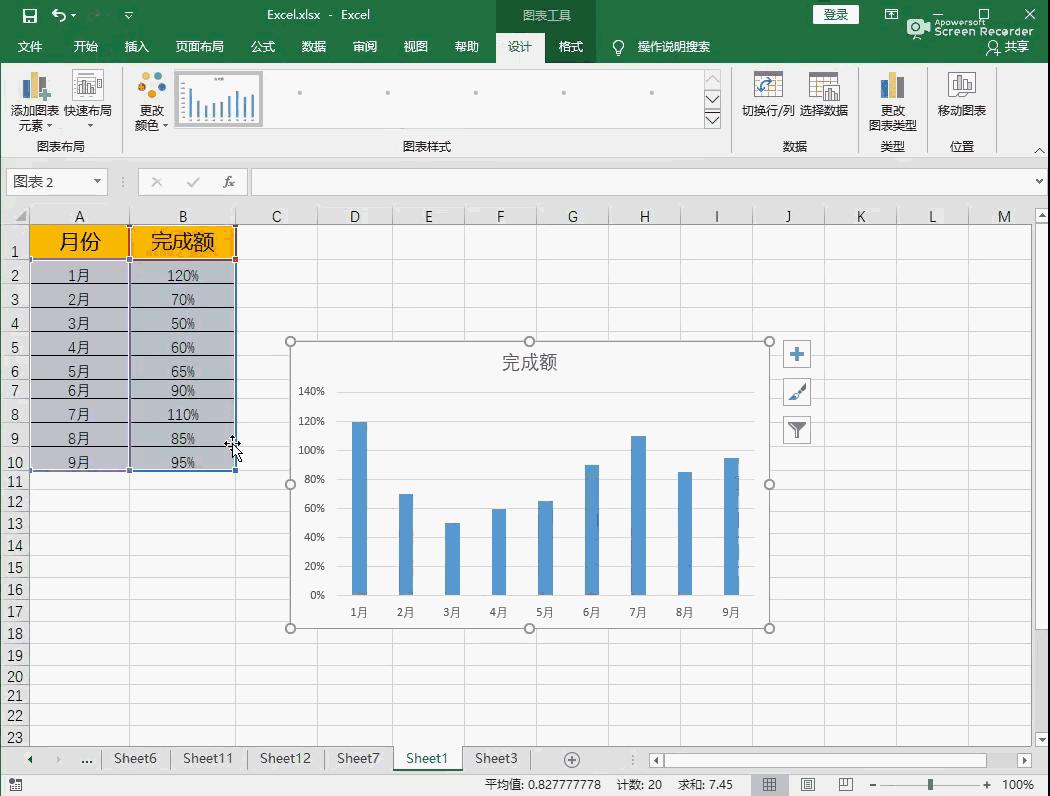Select the Sheet3 worksheet tab
This screenshot has height=796, width=1050.
[x=495, y=759]
